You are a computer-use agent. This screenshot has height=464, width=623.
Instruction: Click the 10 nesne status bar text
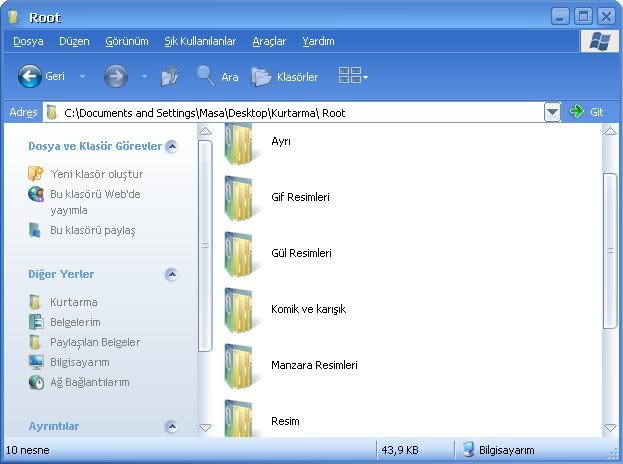(27, 450)
